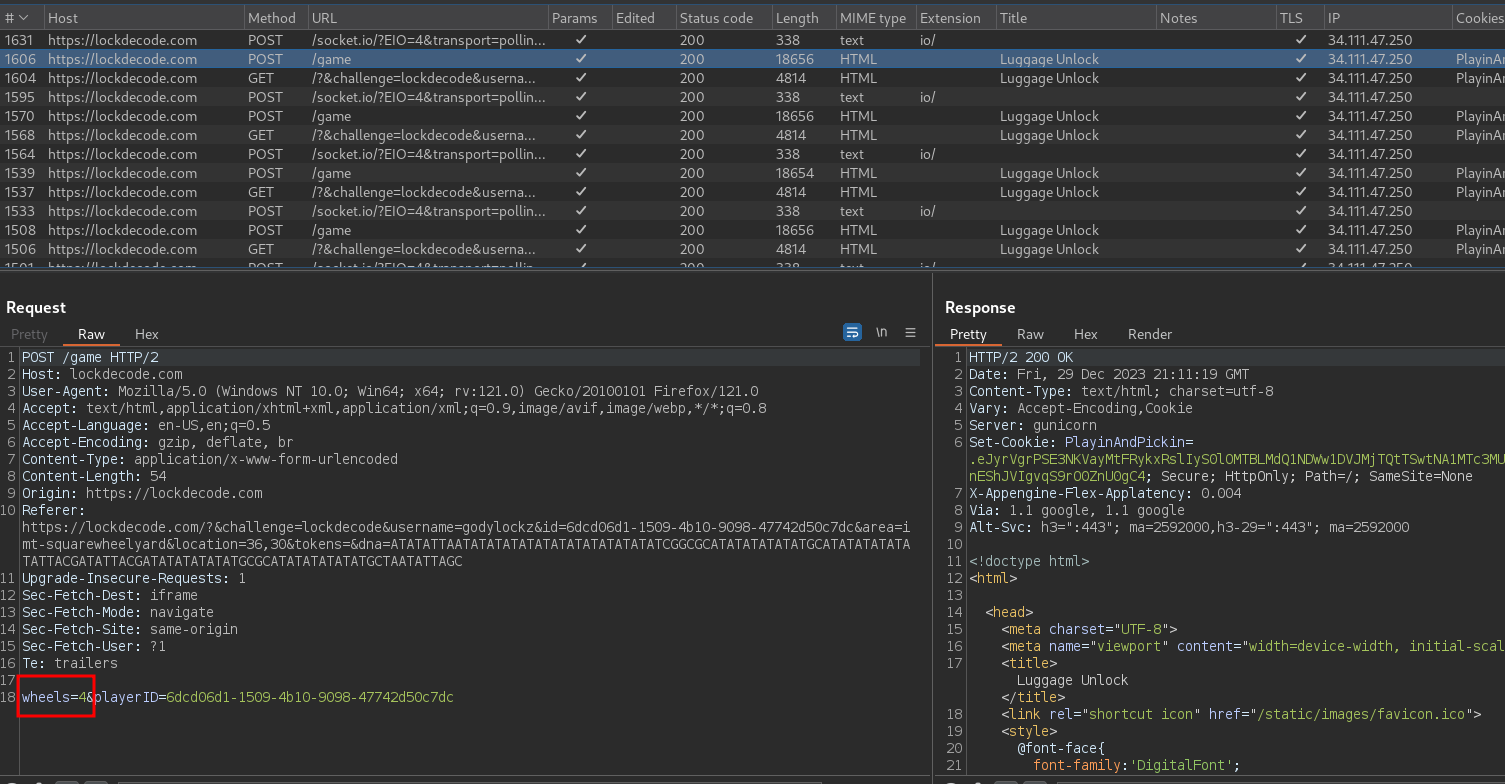Sort by the Notes column header

[x=1215, y=18]
